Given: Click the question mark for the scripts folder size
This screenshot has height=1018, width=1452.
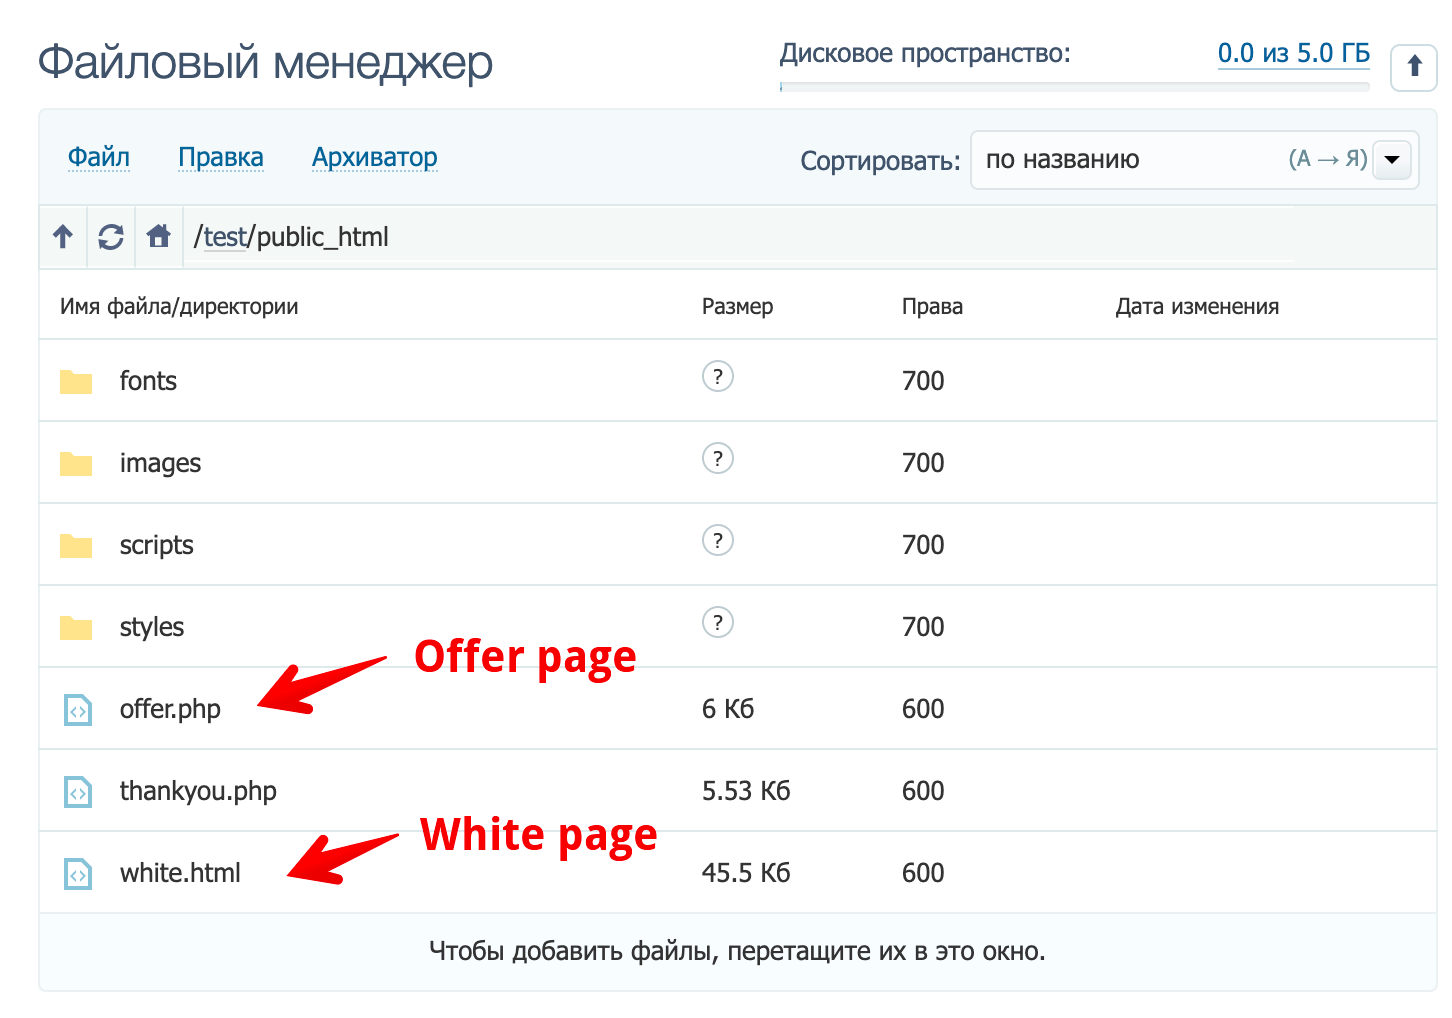Looking at the screenshot, I should click(x=717, y=540).
